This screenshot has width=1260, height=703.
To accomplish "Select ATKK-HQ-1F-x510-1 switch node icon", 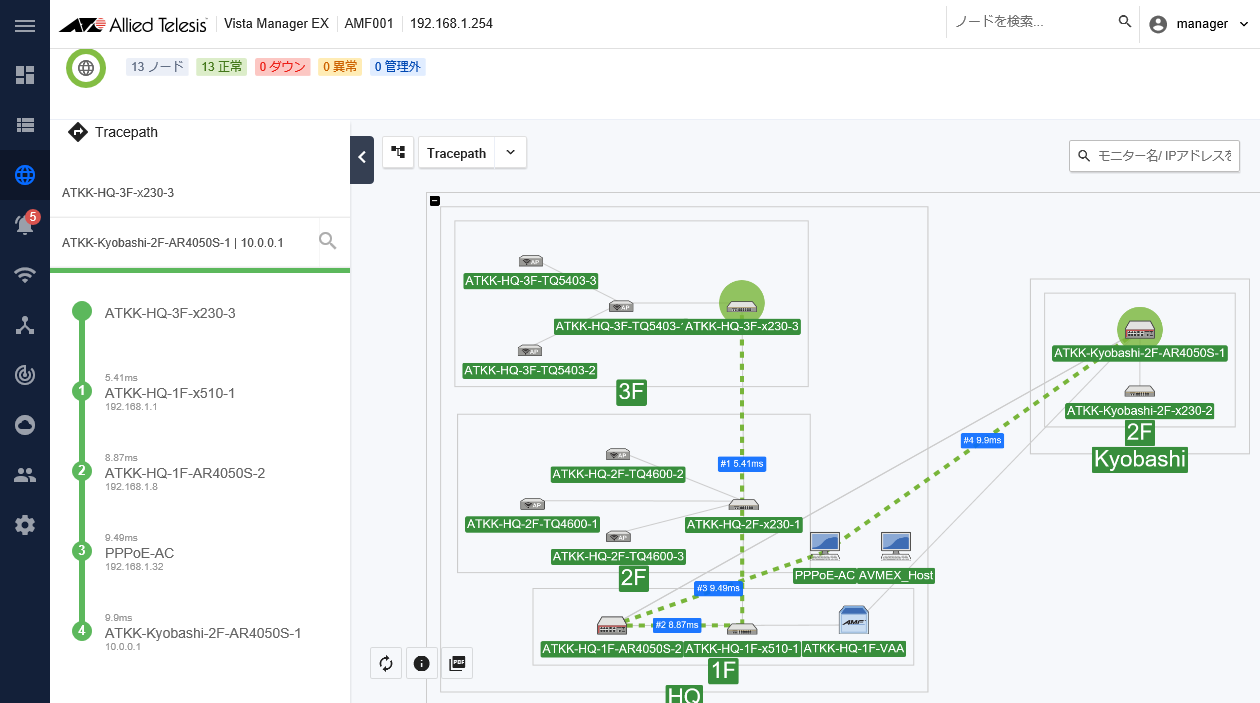I will click(742, 630).
